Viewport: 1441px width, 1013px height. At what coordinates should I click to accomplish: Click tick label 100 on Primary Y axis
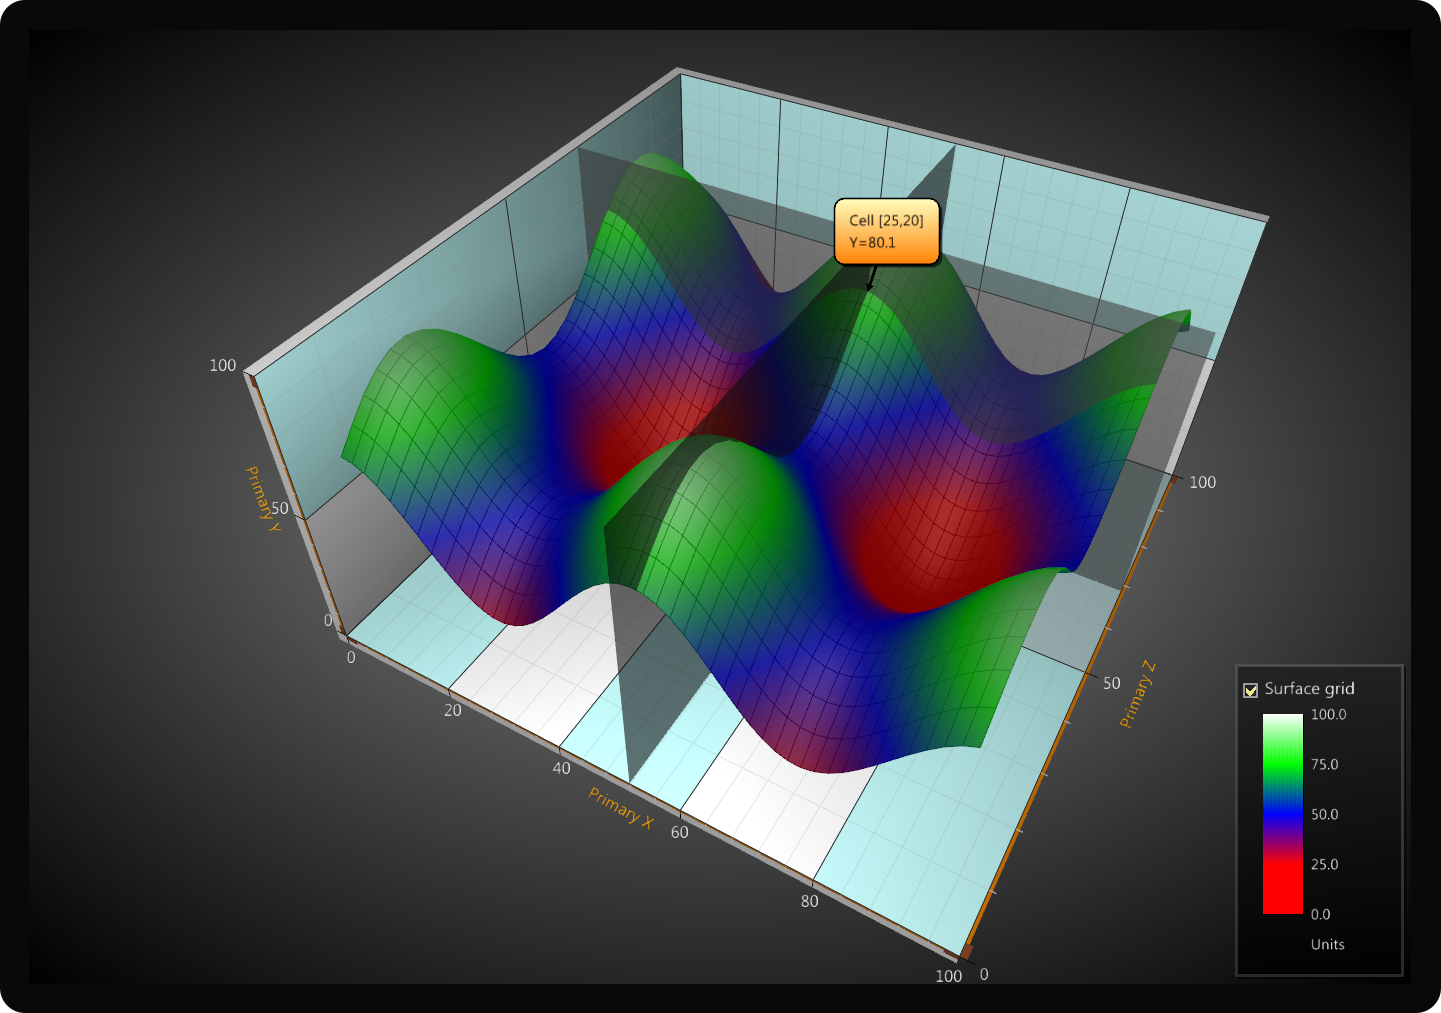pos(223,366)
